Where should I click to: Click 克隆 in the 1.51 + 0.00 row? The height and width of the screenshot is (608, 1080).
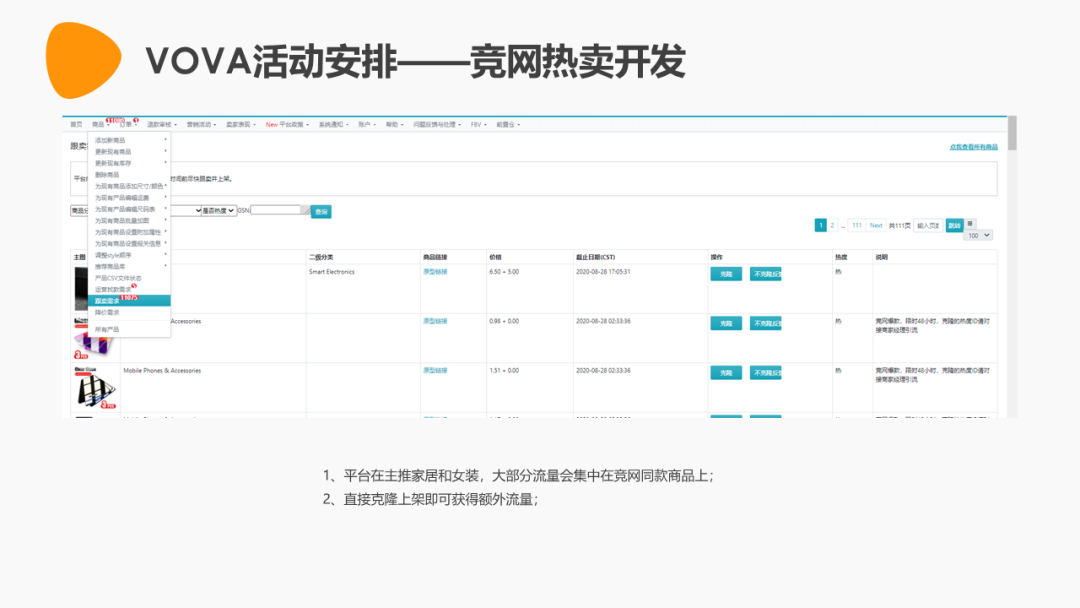tap(726, 373)
